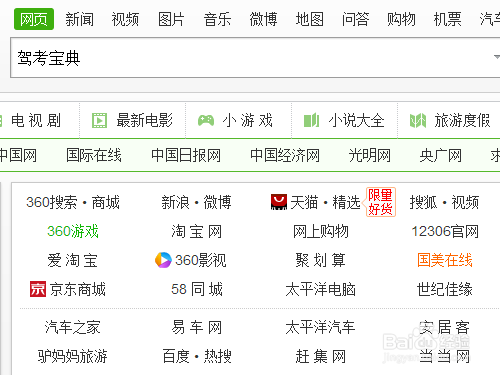Open the 赶集网 link
The height and width of the screenshot is (375, 500).
321,356
